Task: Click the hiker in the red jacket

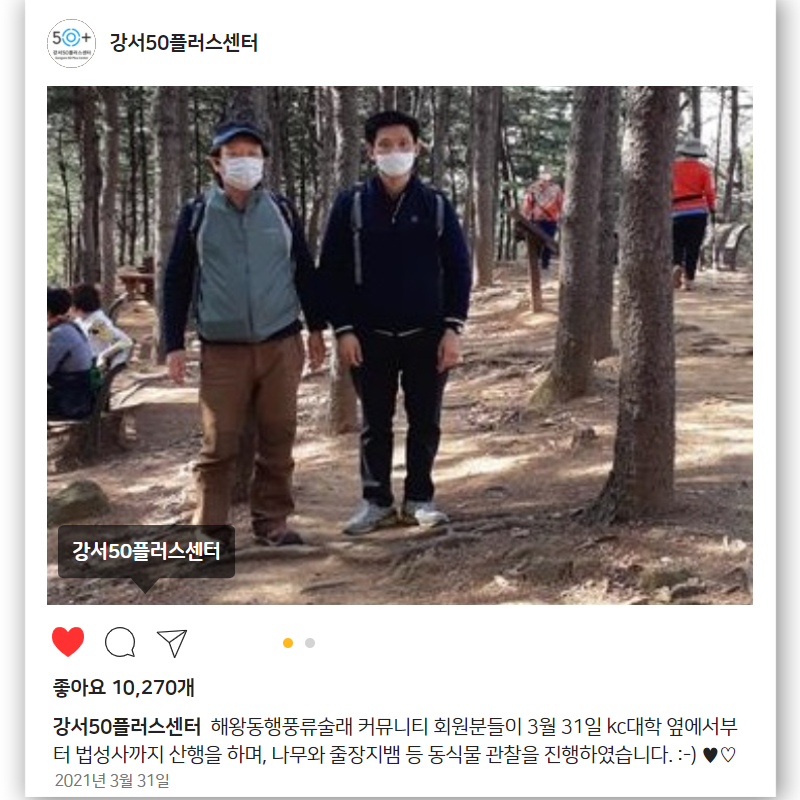Action: [691, 214]
